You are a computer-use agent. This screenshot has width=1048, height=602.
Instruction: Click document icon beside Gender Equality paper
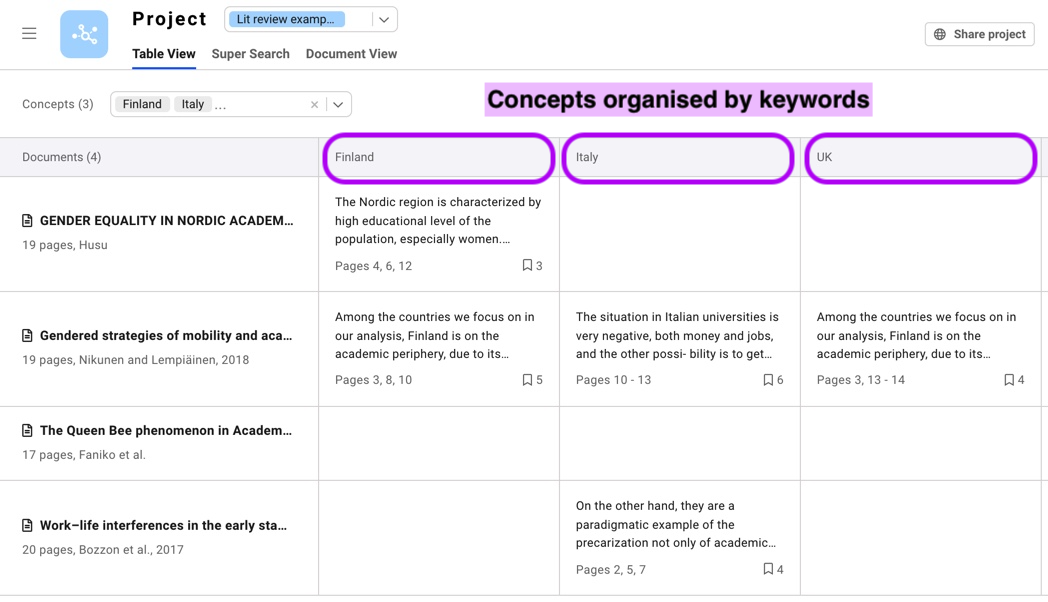[28, 221]
